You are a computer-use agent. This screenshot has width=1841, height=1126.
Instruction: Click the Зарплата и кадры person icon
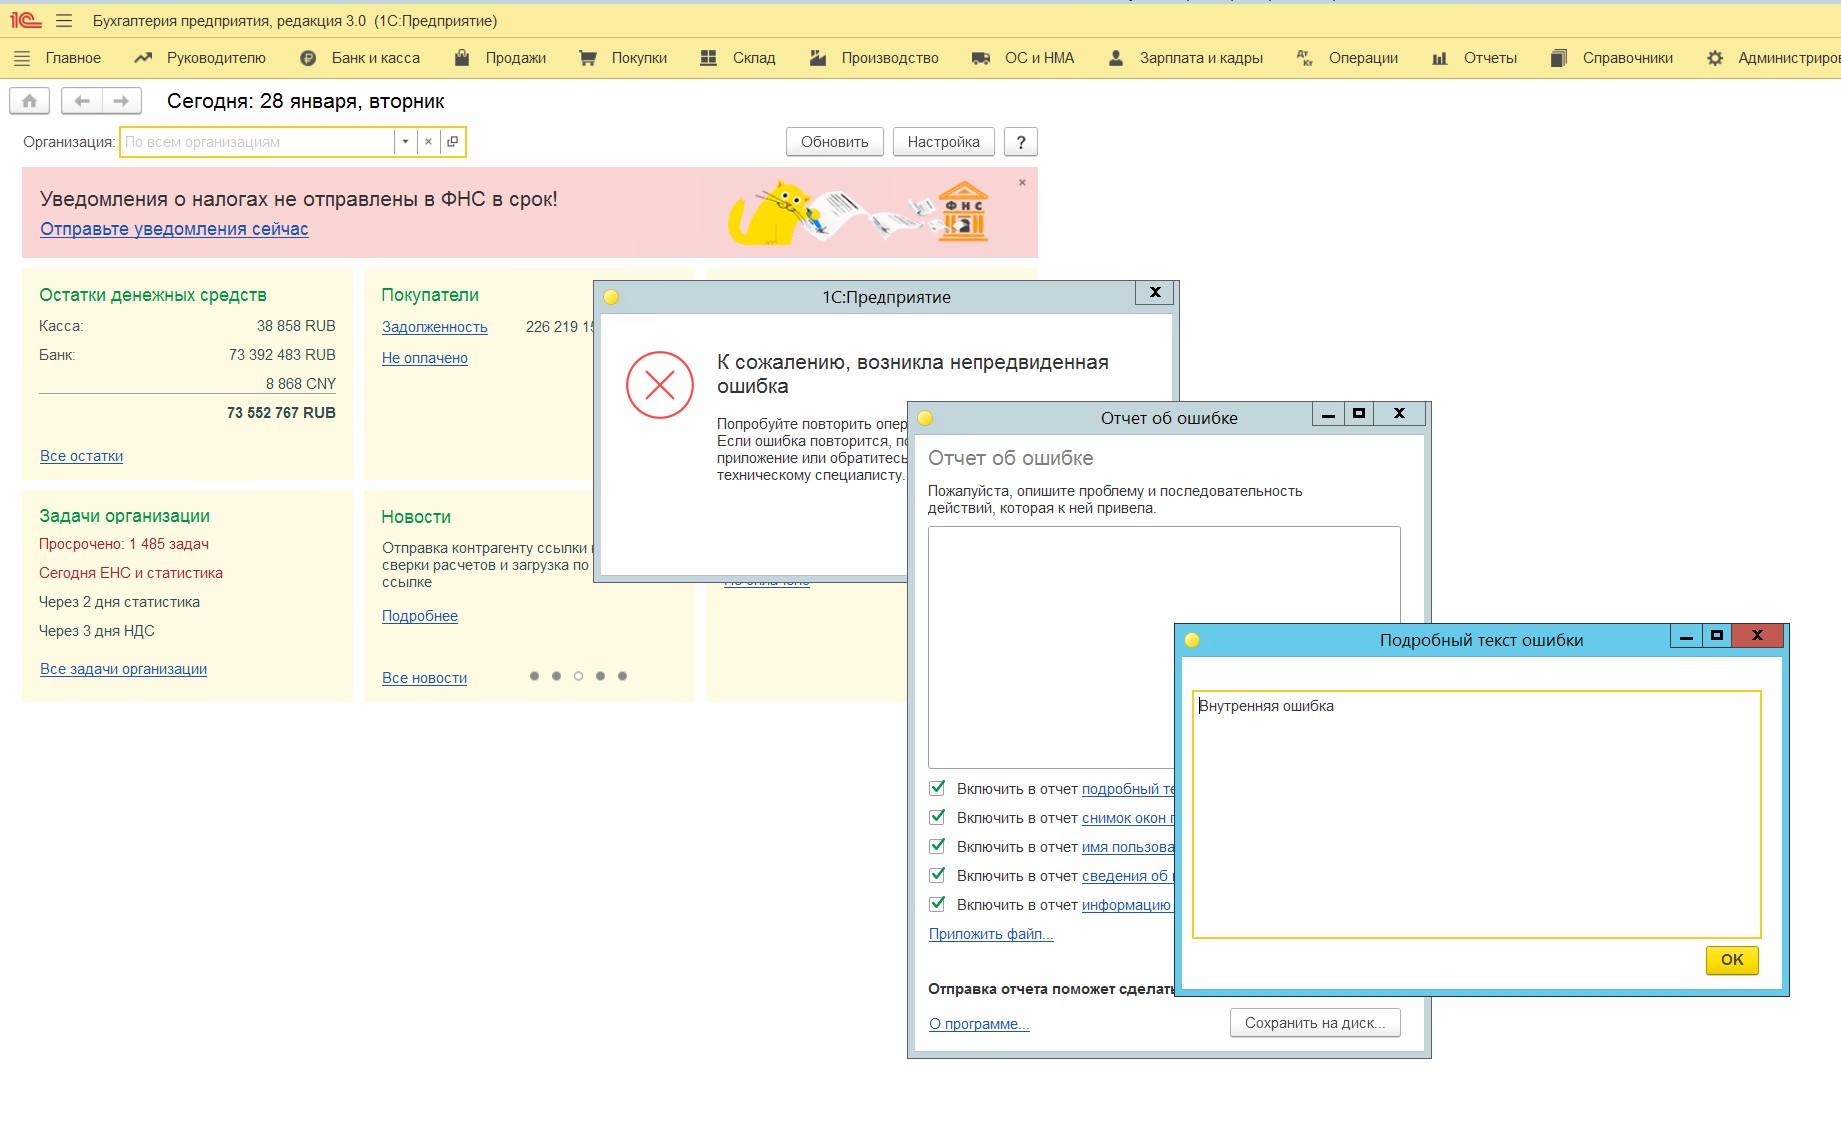point(1116,58)
